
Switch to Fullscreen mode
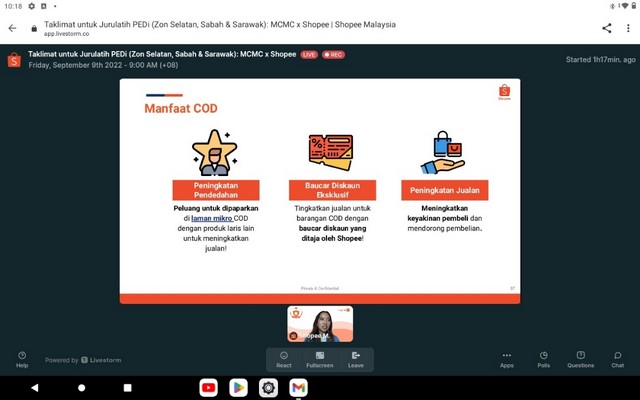coord(319,359)
